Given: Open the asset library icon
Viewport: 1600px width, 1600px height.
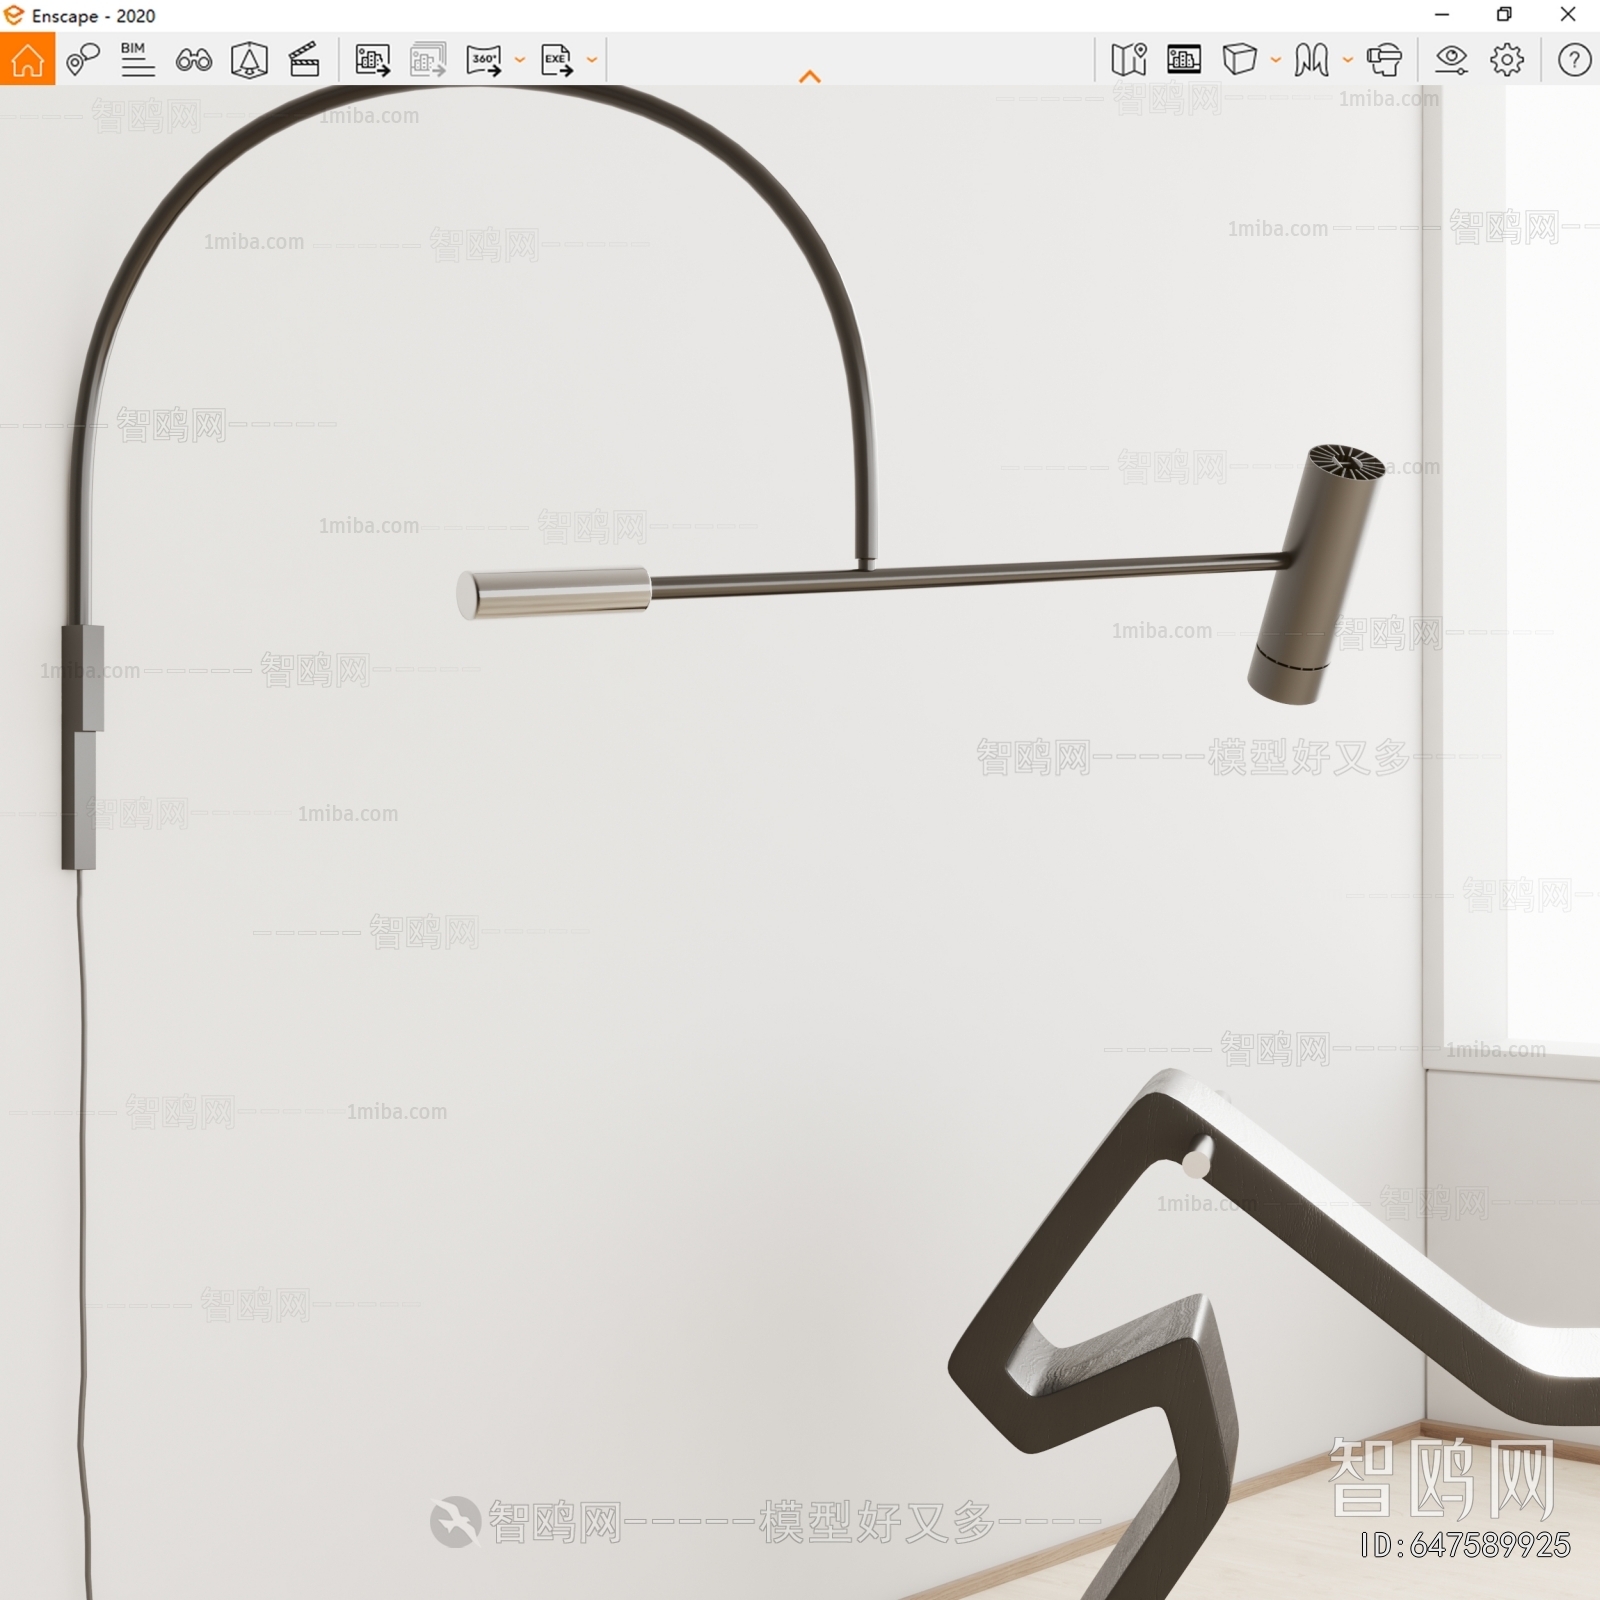Looking at the screenshot, I should point(249,60).
